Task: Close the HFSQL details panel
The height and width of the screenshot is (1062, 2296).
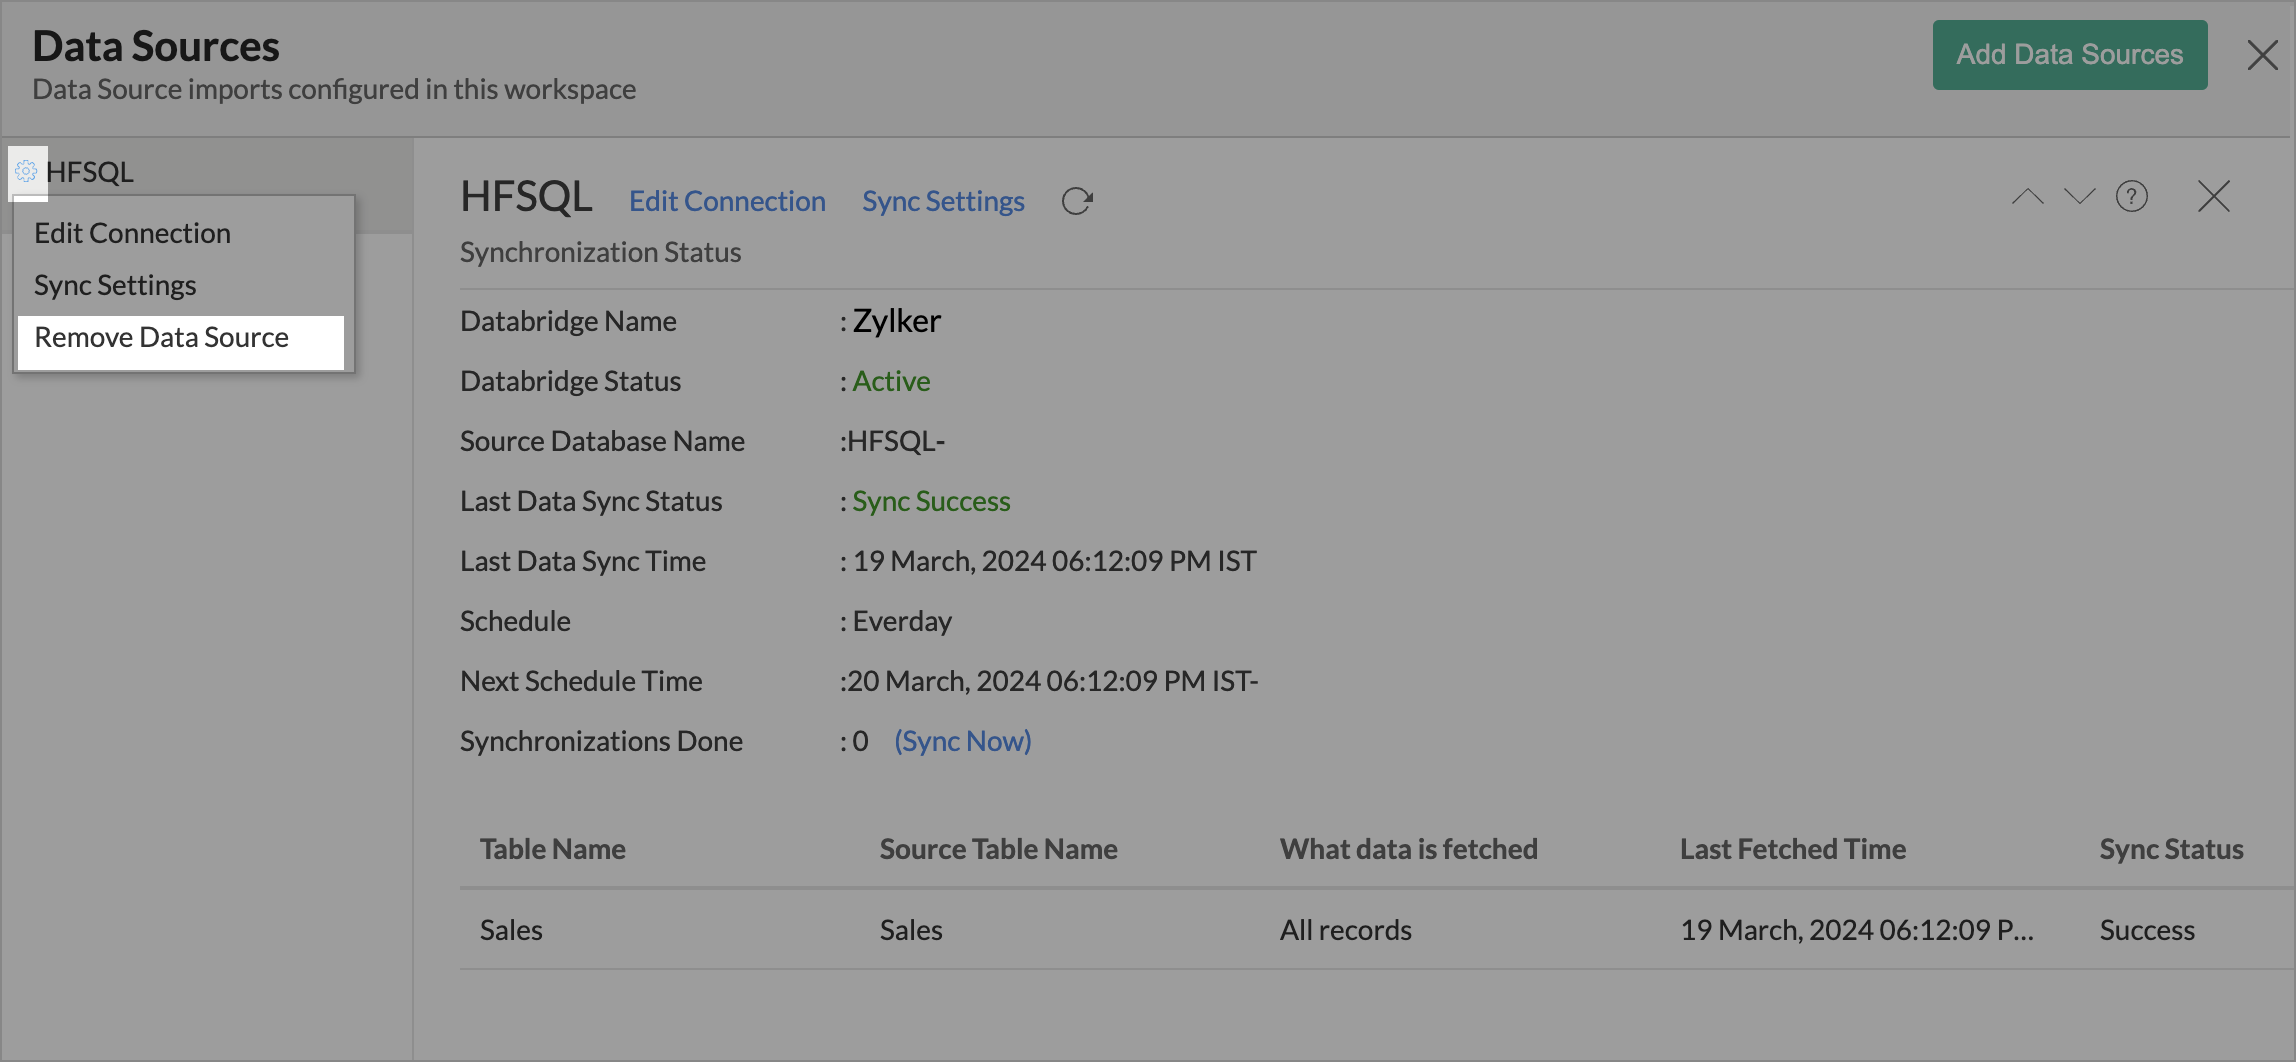Action: coord(2214,196)
